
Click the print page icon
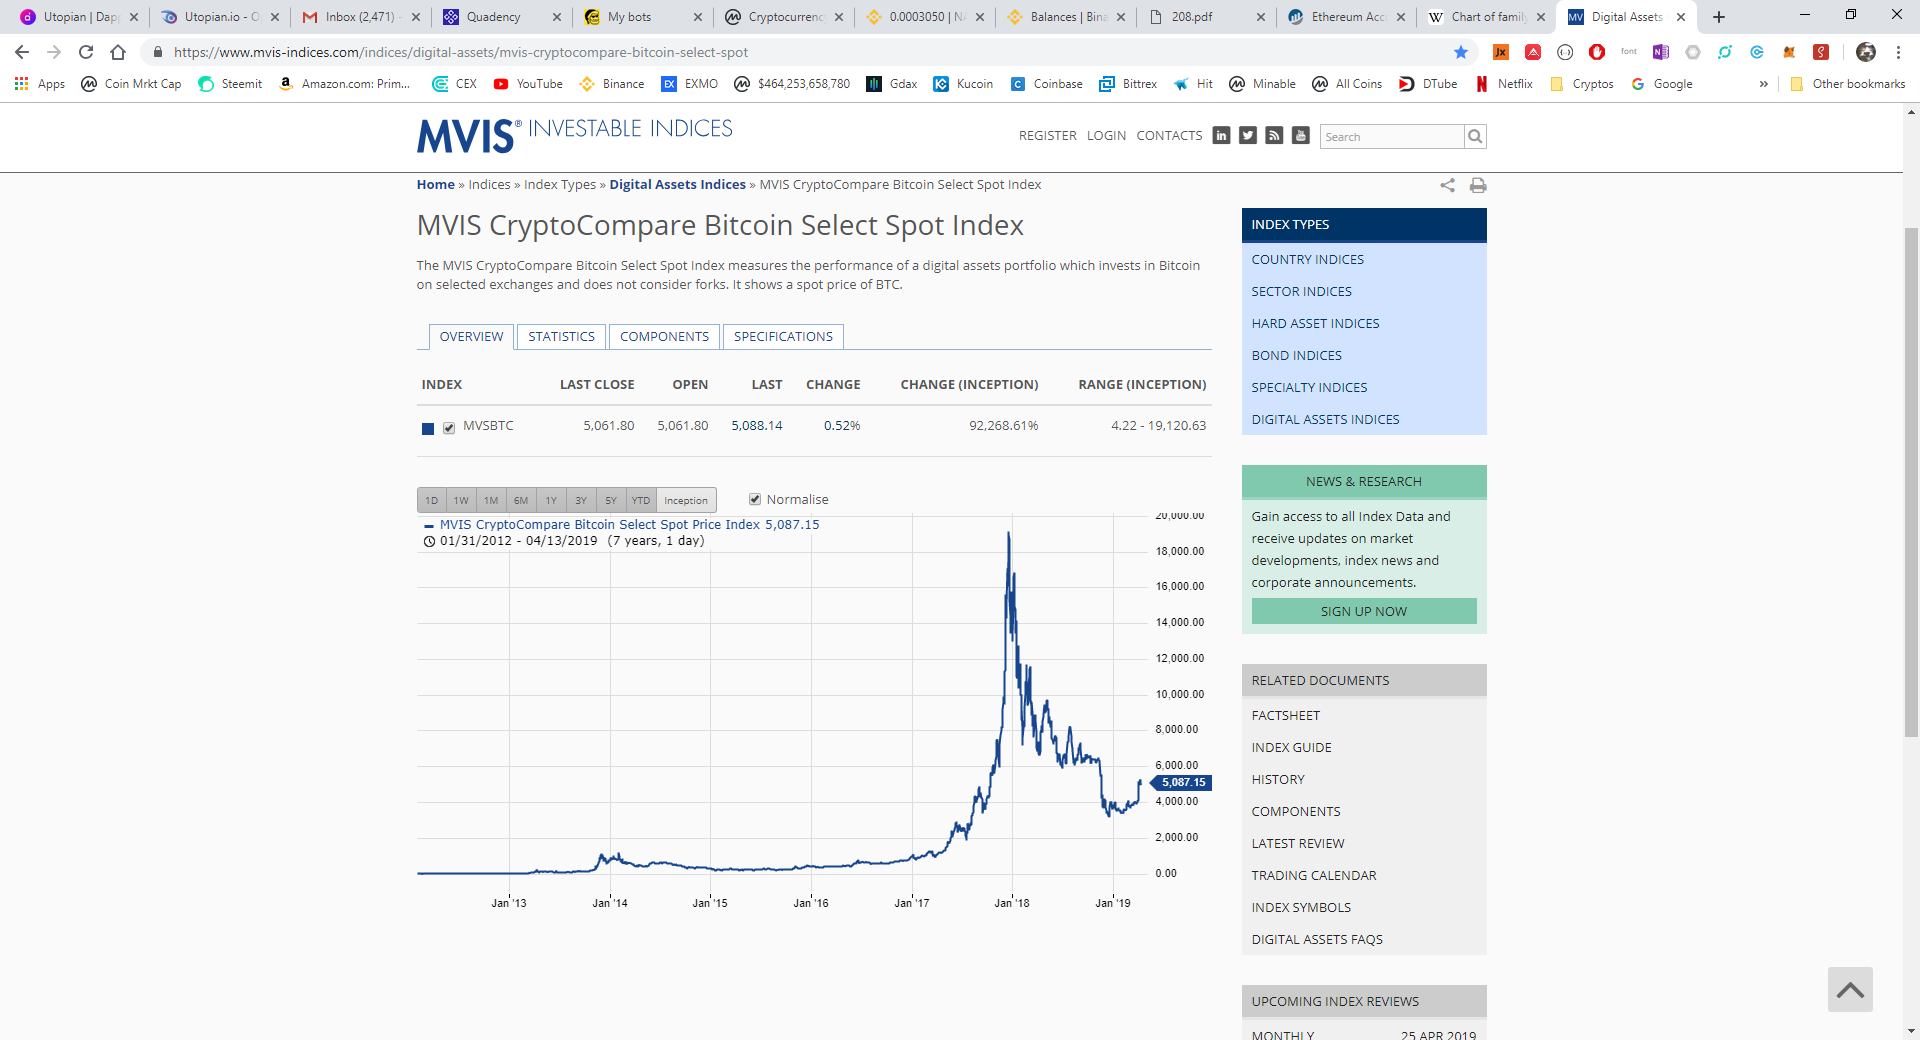(x=1478, y=185)
